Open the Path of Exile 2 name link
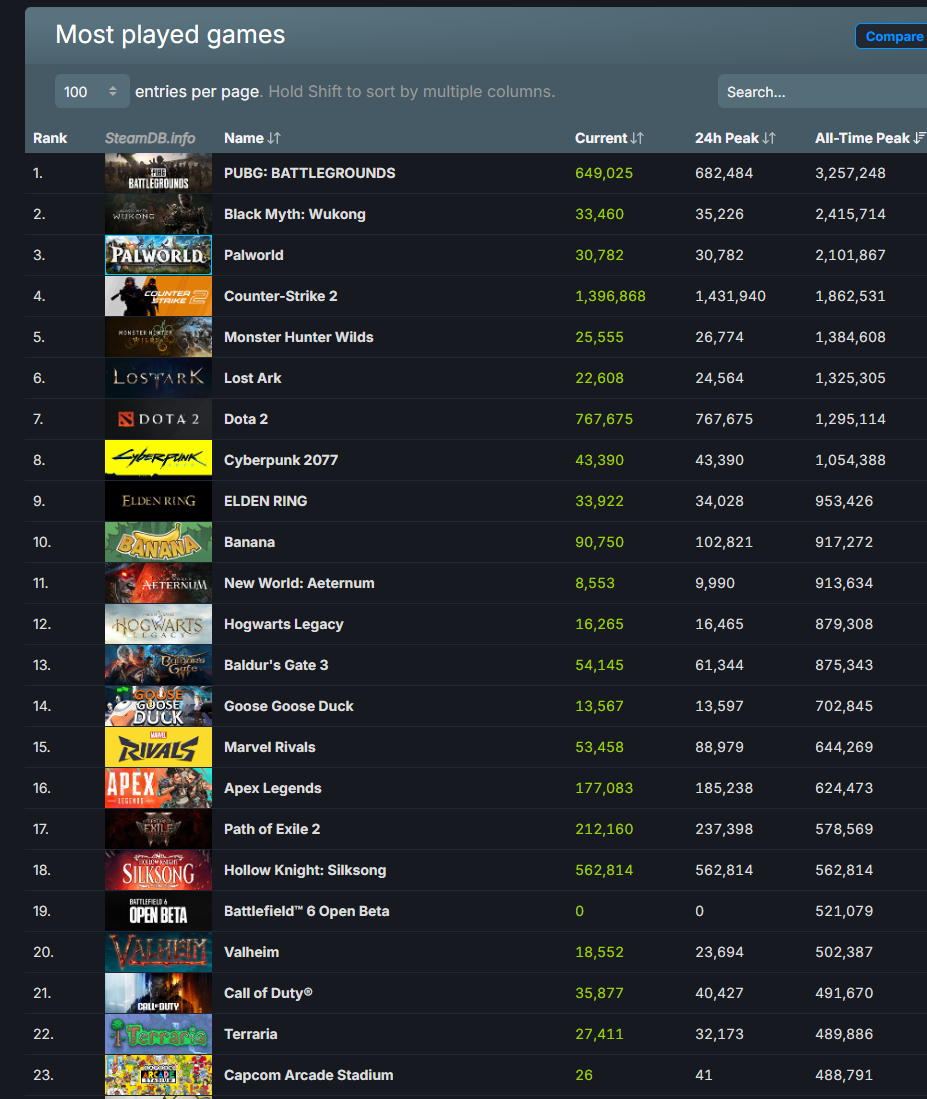The width and height of the screenshot is (927, 1099). (272, 829)
